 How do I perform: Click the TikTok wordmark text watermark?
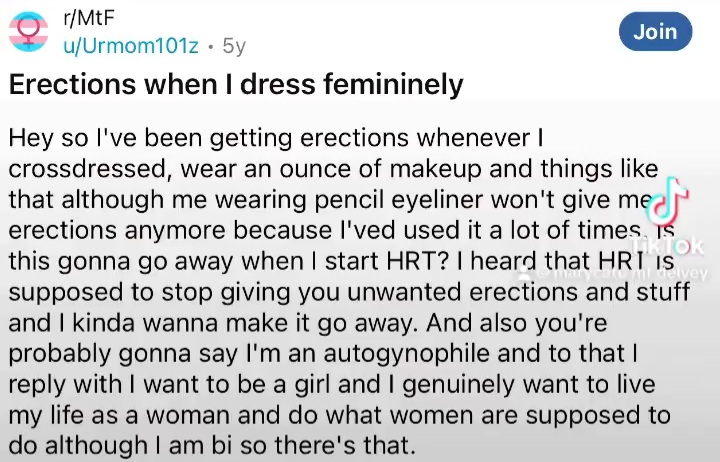tap(666, 247)
